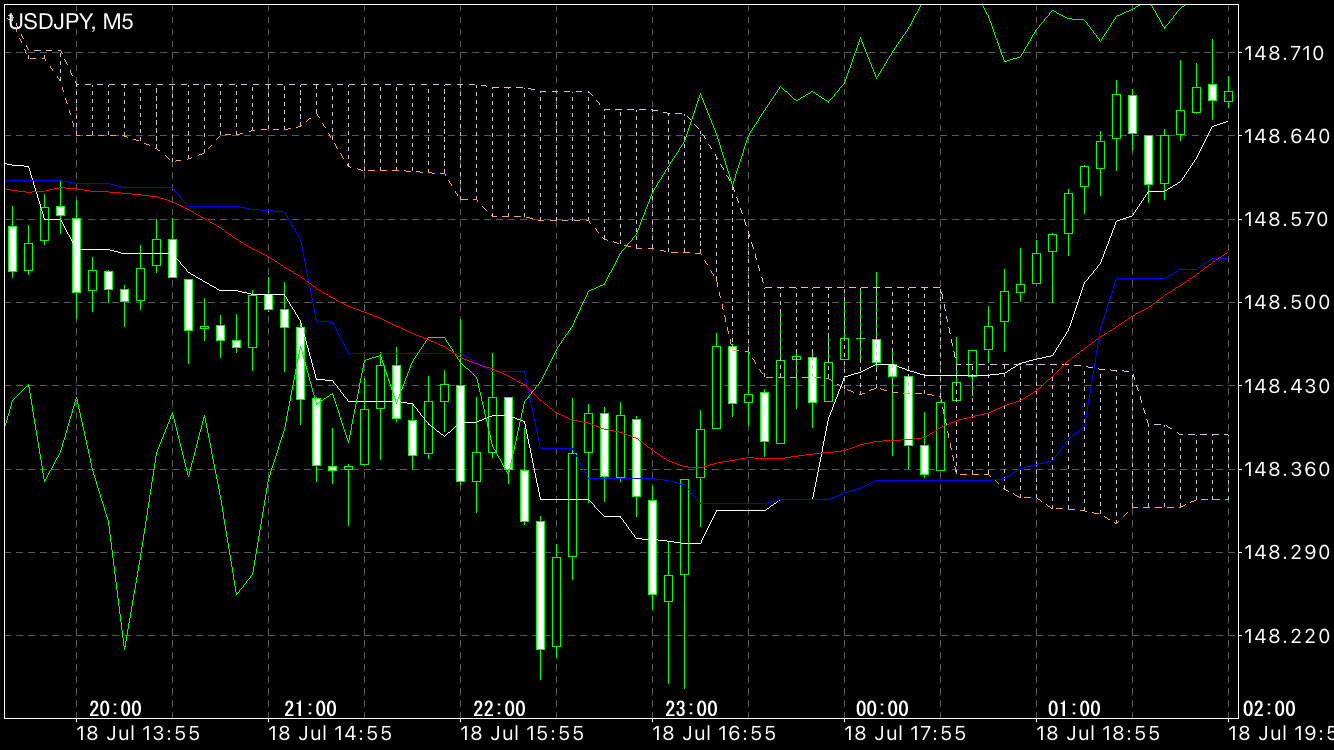Select the 18 Jul 15:55 date label
The image size is (1334, 750).
point(523,733)
